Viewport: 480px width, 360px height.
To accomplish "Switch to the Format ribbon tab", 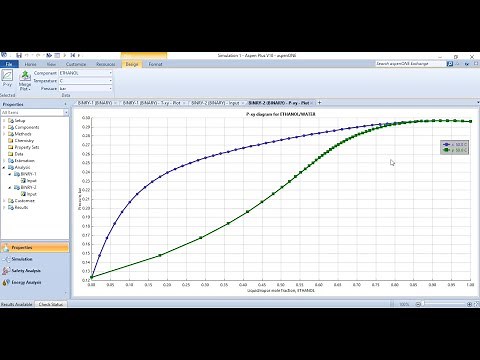I will click(x=155, y=64).
